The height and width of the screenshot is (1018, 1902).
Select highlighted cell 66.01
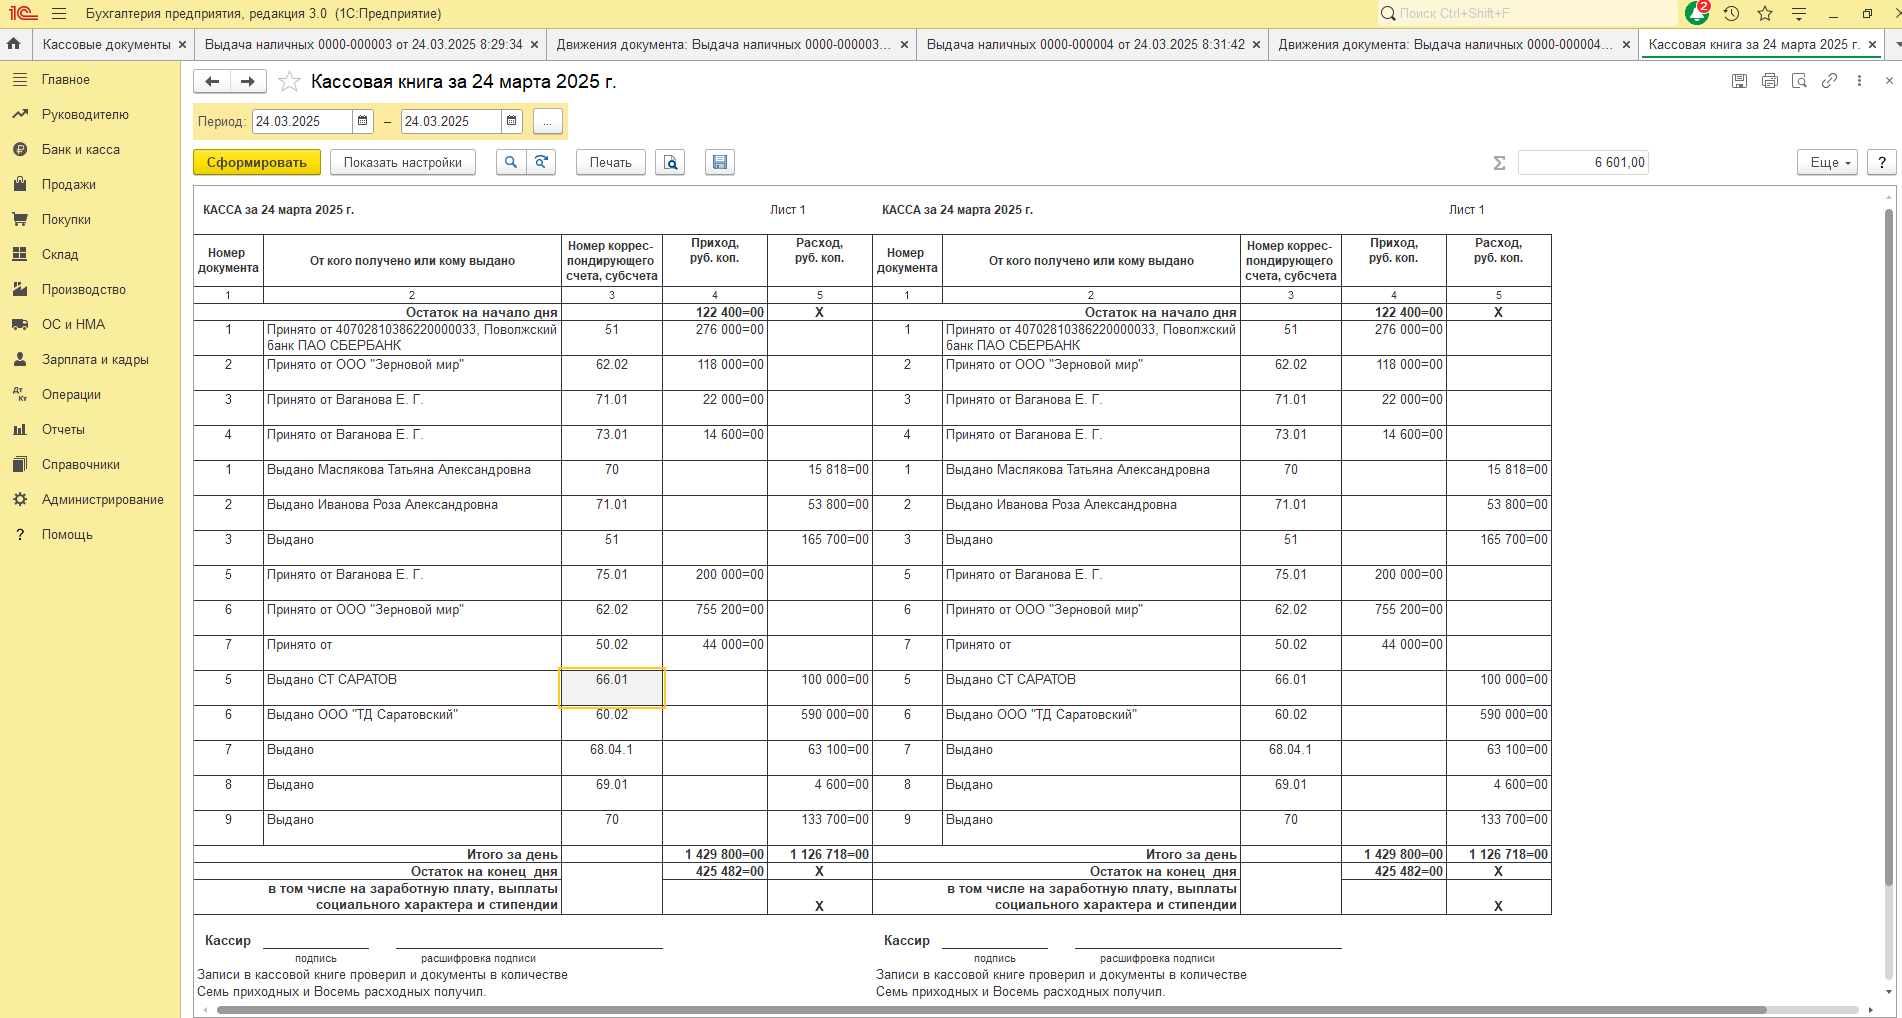click(612, 688)
